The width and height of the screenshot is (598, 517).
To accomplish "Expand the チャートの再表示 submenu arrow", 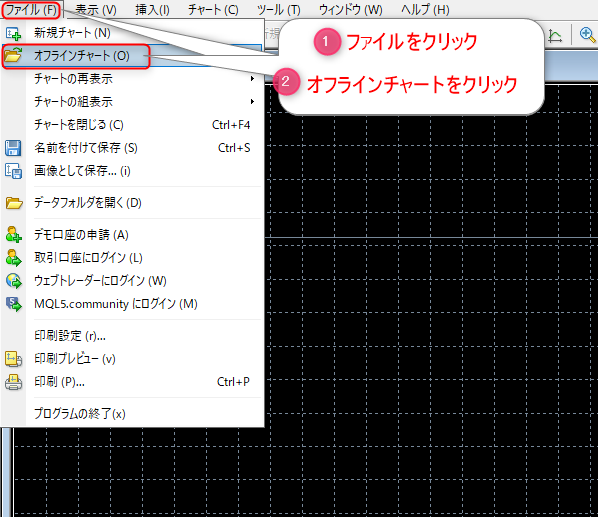I will point(252,79).
